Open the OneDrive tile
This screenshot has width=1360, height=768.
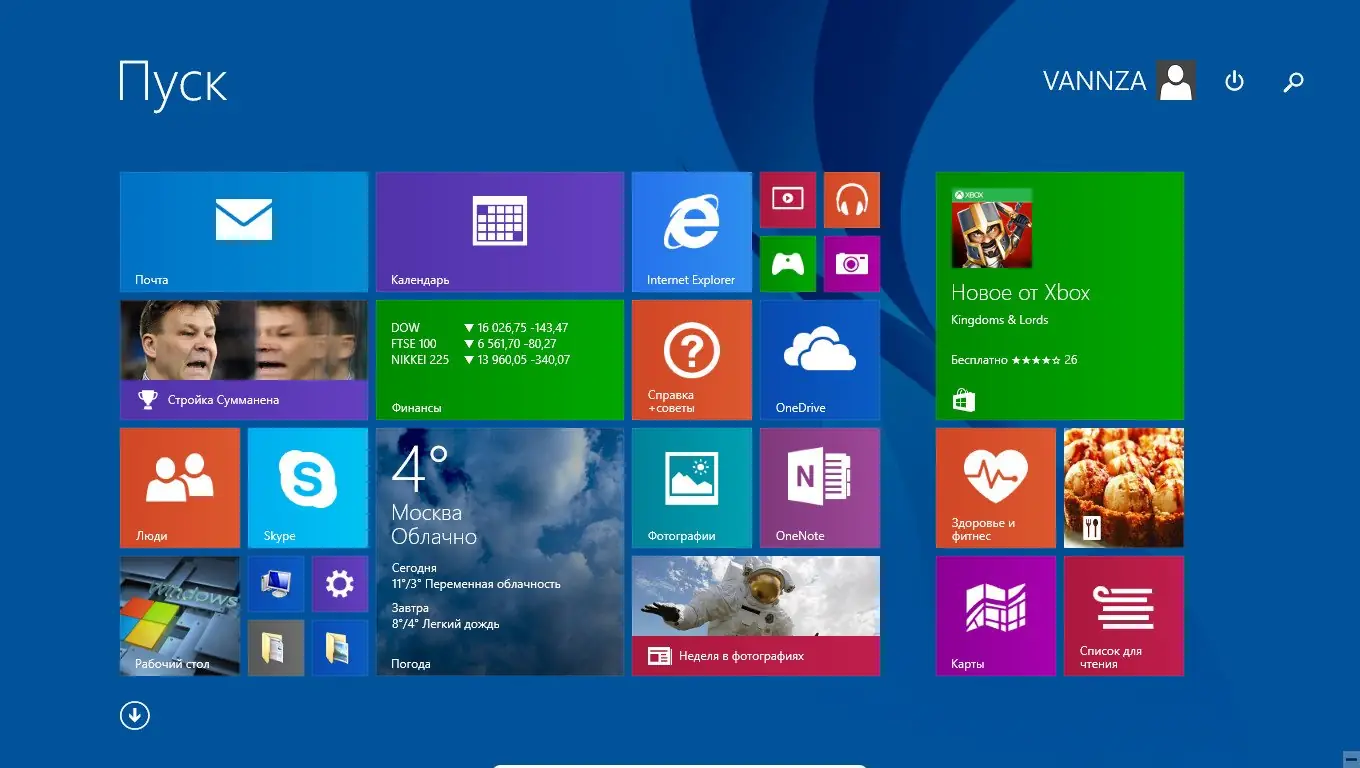[819, 358]
